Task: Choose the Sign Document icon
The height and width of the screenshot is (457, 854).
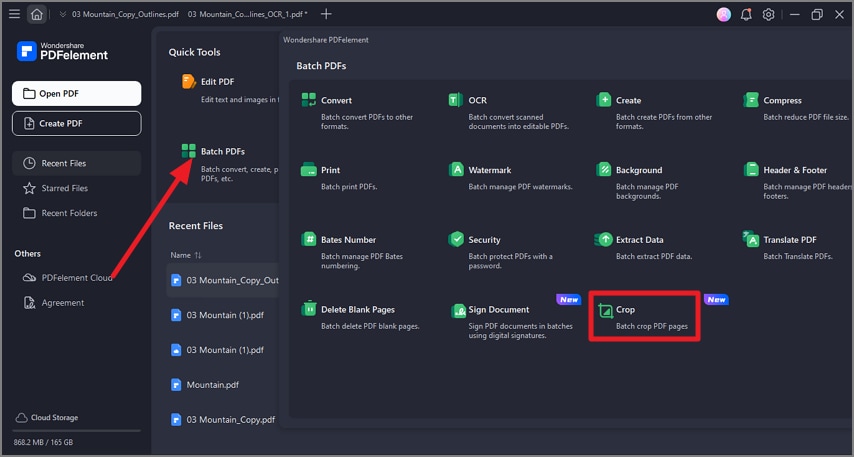Action: [x=458, y=310]
